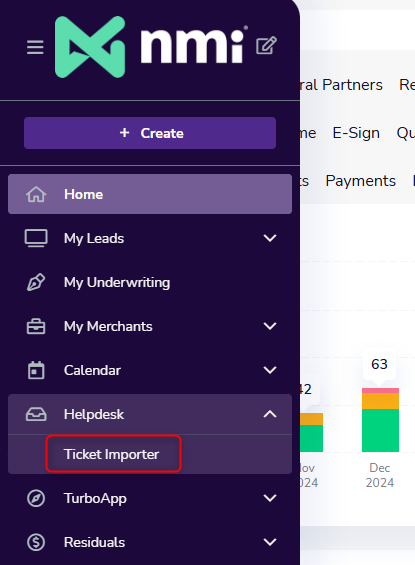This screenshot has width=415, height=565.
Task: Click the plus icon in Create button
Action: click(124, 133)
